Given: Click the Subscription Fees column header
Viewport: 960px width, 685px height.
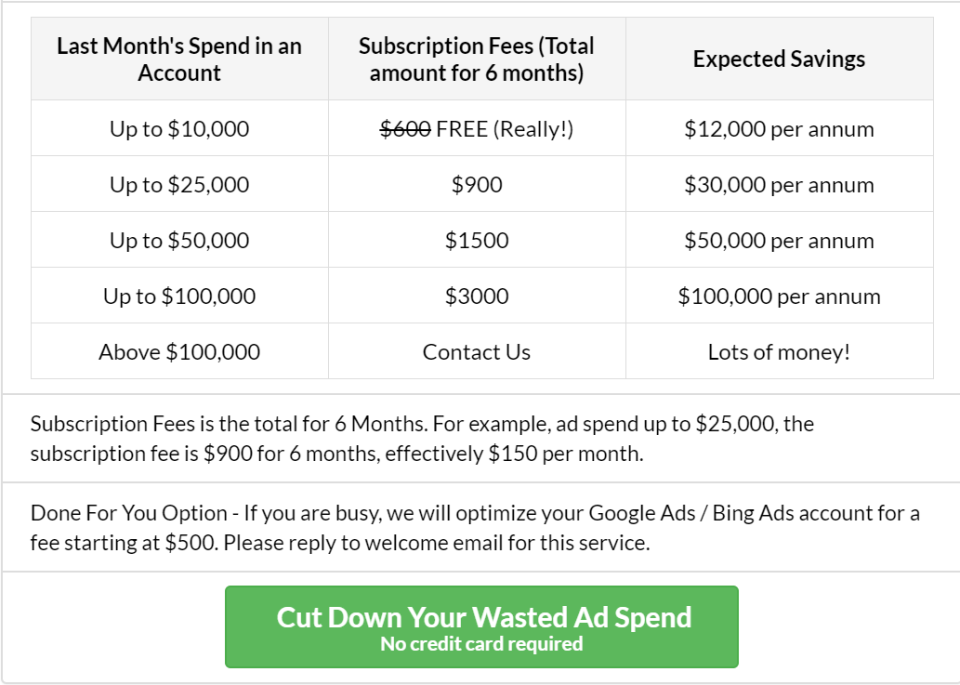Looking at the screenshot, I should tap(476, 59).
